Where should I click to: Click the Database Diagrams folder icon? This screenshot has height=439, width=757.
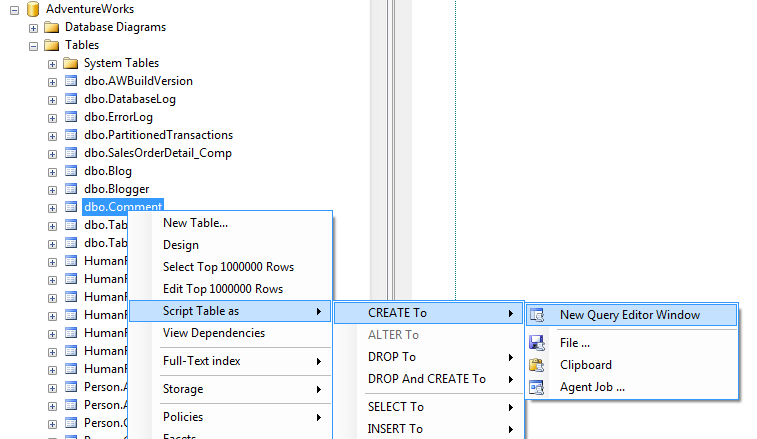coord(52,27)
